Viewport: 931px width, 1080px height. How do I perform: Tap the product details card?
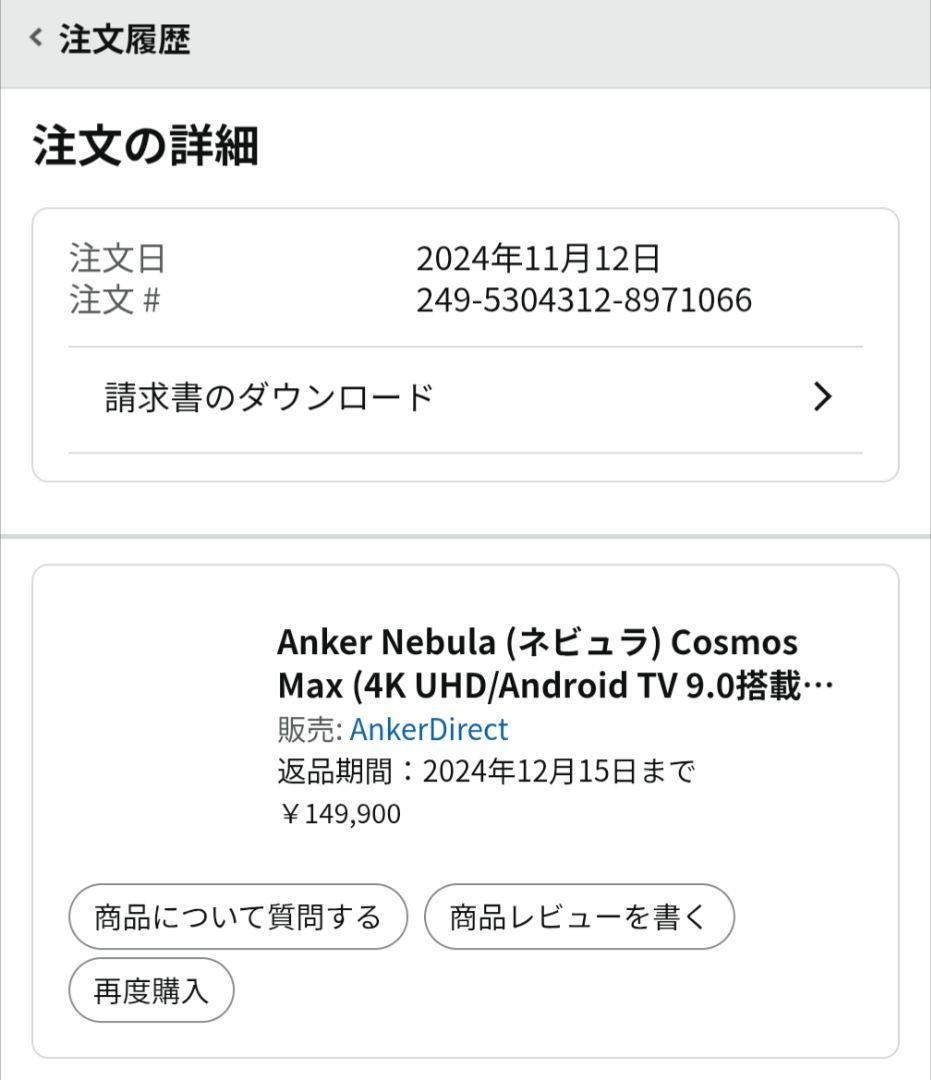(x=465, y=790)
